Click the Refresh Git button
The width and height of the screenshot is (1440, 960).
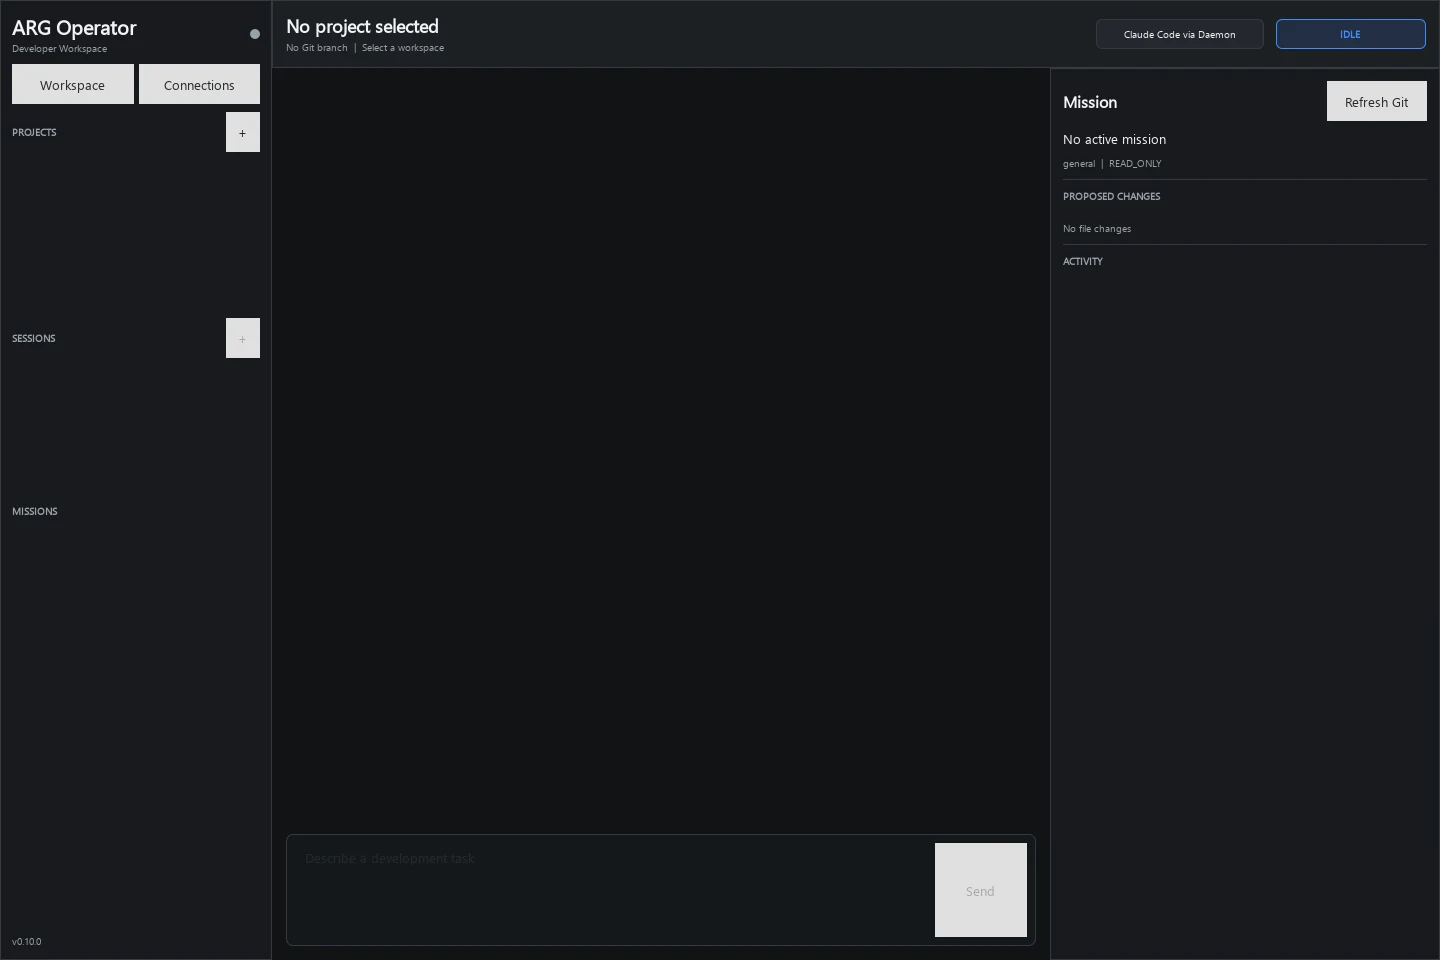1377,102
